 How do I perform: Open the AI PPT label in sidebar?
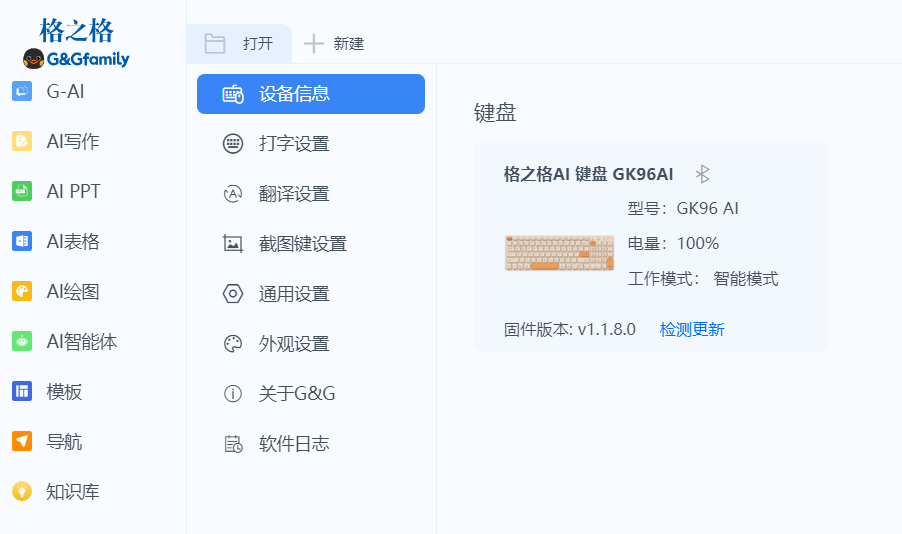[x=73, y=191]
